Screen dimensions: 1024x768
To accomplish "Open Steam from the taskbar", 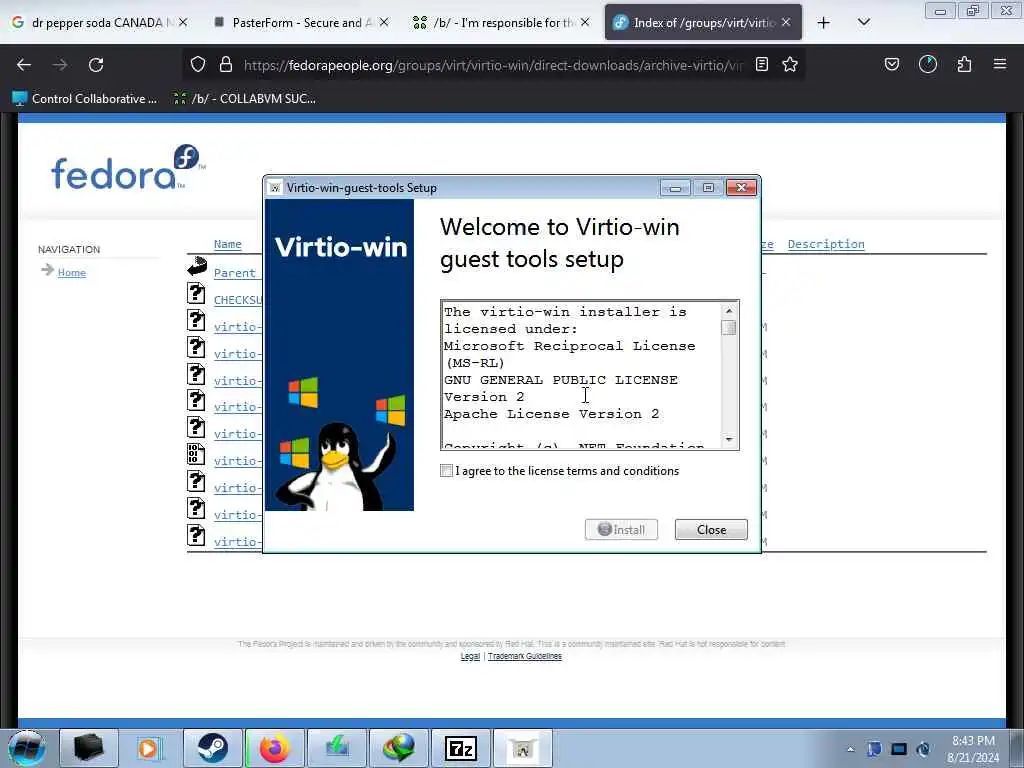I will tap(212, 748).
